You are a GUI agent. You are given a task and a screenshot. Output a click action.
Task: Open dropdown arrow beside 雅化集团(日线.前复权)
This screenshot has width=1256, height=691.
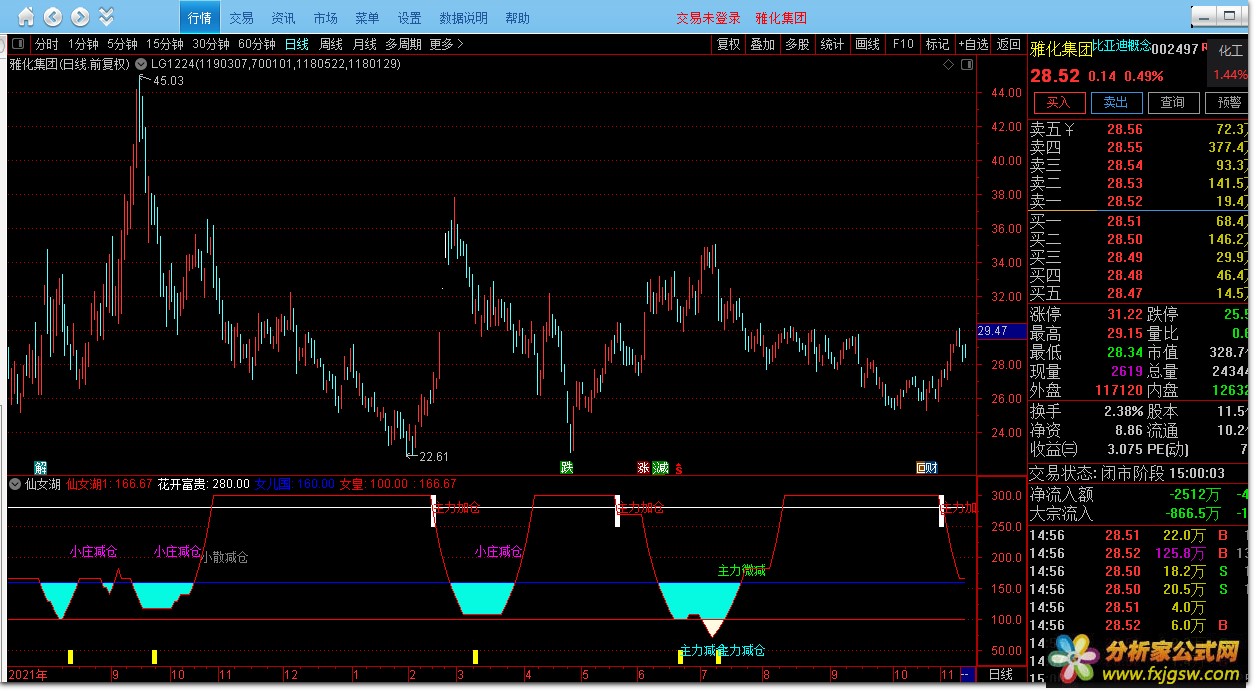pos(141,64)
